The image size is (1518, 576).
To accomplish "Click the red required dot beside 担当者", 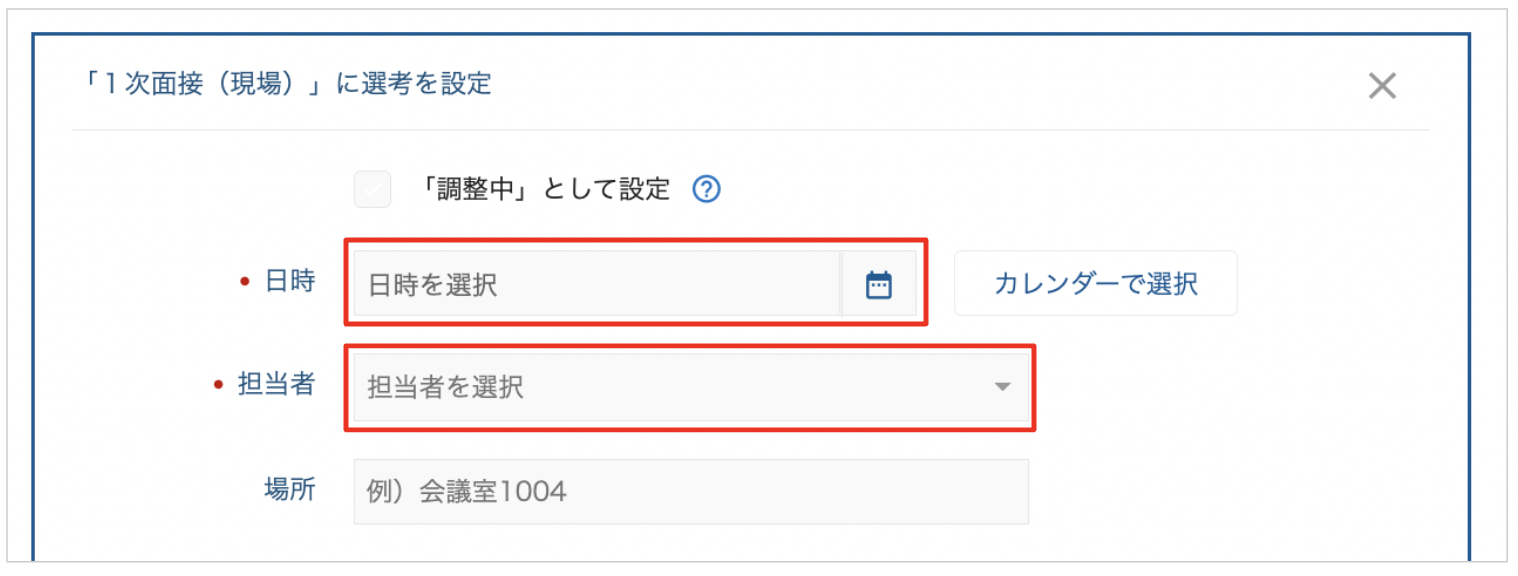I will click(x=219, y=385).
